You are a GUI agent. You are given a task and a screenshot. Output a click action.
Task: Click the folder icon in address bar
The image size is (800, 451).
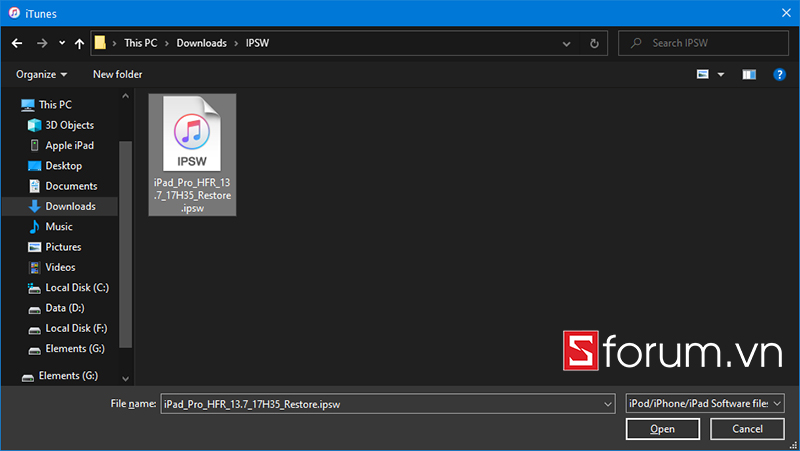click(100, 43)
